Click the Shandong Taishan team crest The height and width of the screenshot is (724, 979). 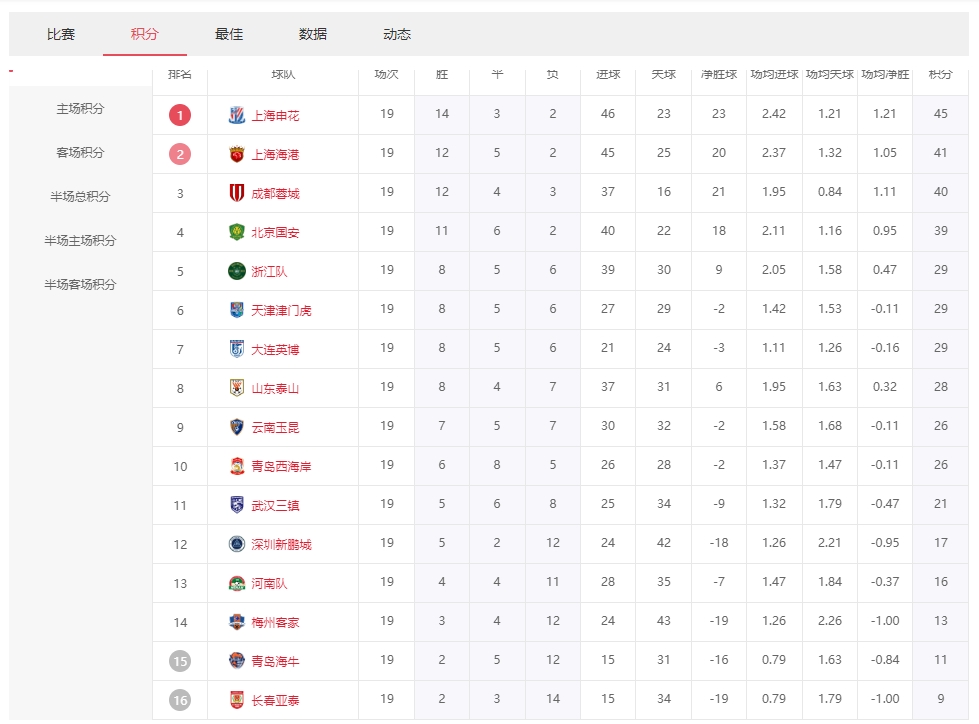click(237, 388)
